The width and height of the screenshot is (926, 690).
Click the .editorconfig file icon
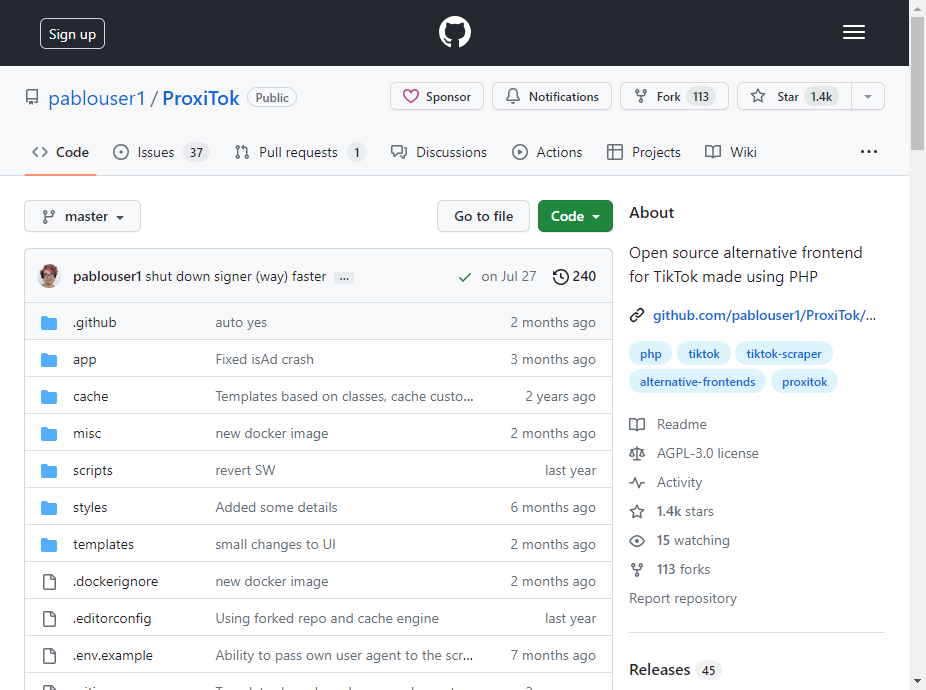click(x=50, y=619)
